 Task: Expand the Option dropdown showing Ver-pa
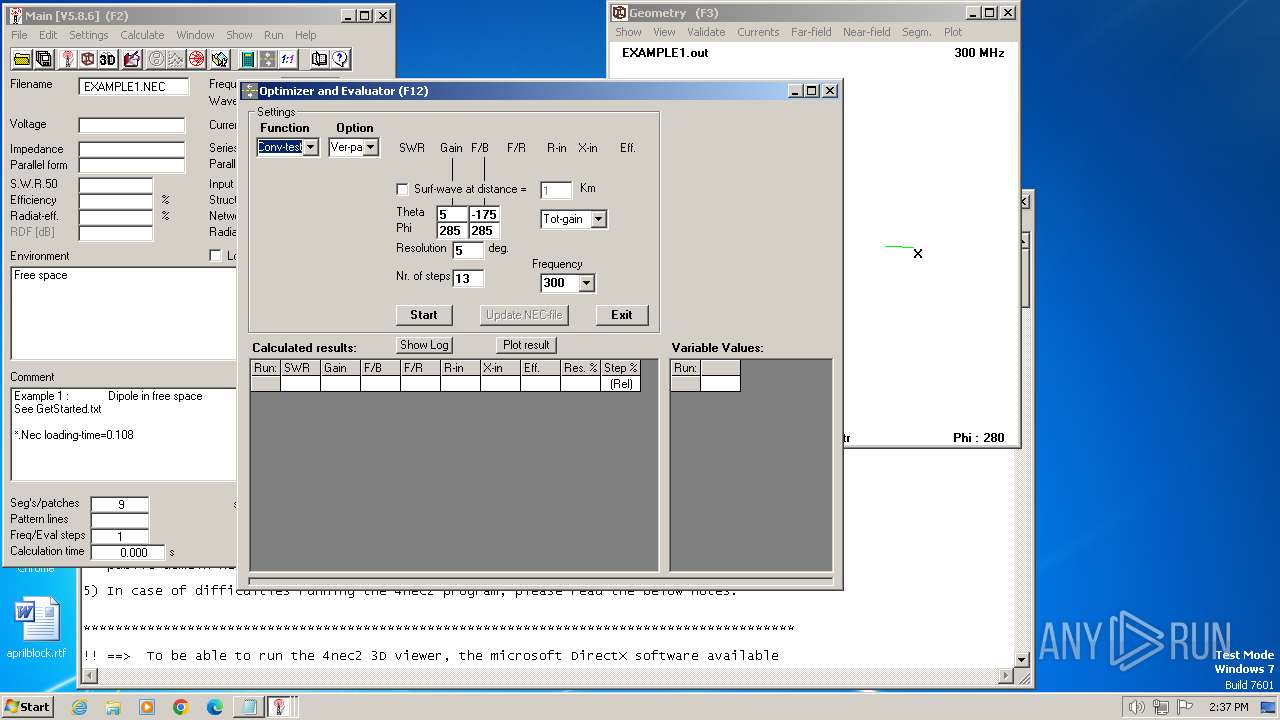(x=370, y=147)
